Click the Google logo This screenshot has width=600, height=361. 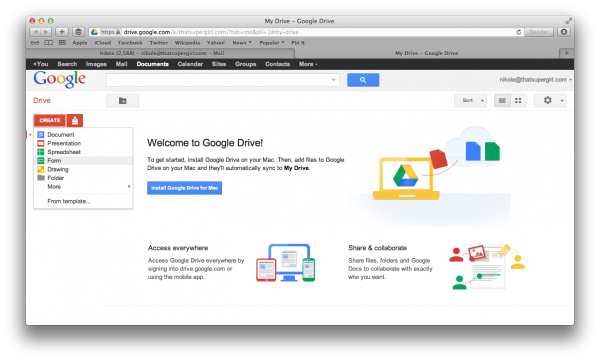(x=59, y=79)
